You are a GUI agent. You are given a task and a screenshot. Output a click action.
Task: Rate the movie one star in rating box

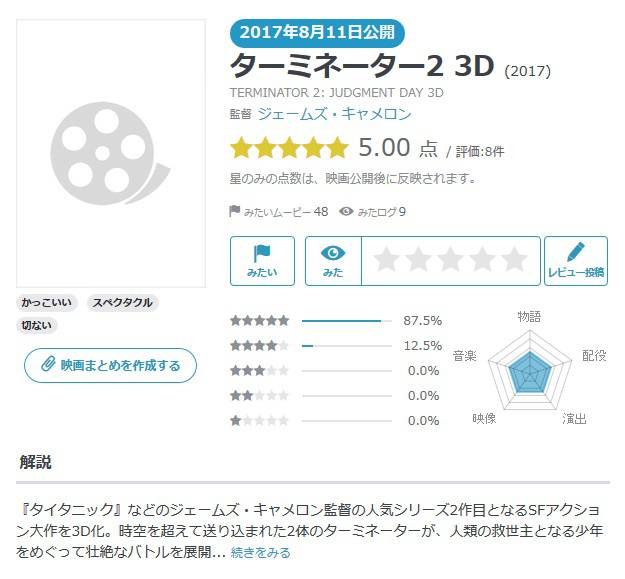387,259
